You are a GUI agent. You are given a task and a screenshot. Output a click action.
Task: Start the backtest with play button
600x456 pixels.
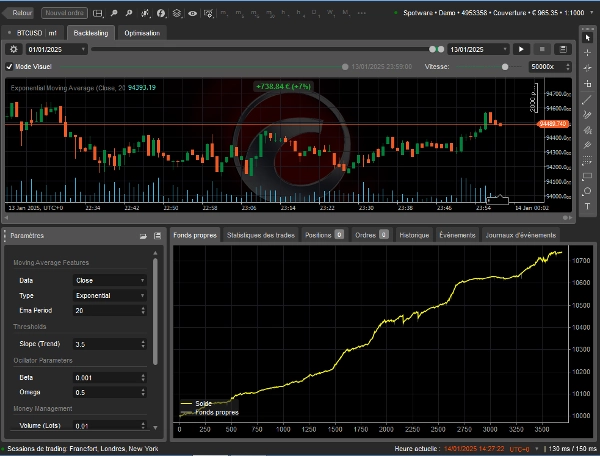point(521,49)
